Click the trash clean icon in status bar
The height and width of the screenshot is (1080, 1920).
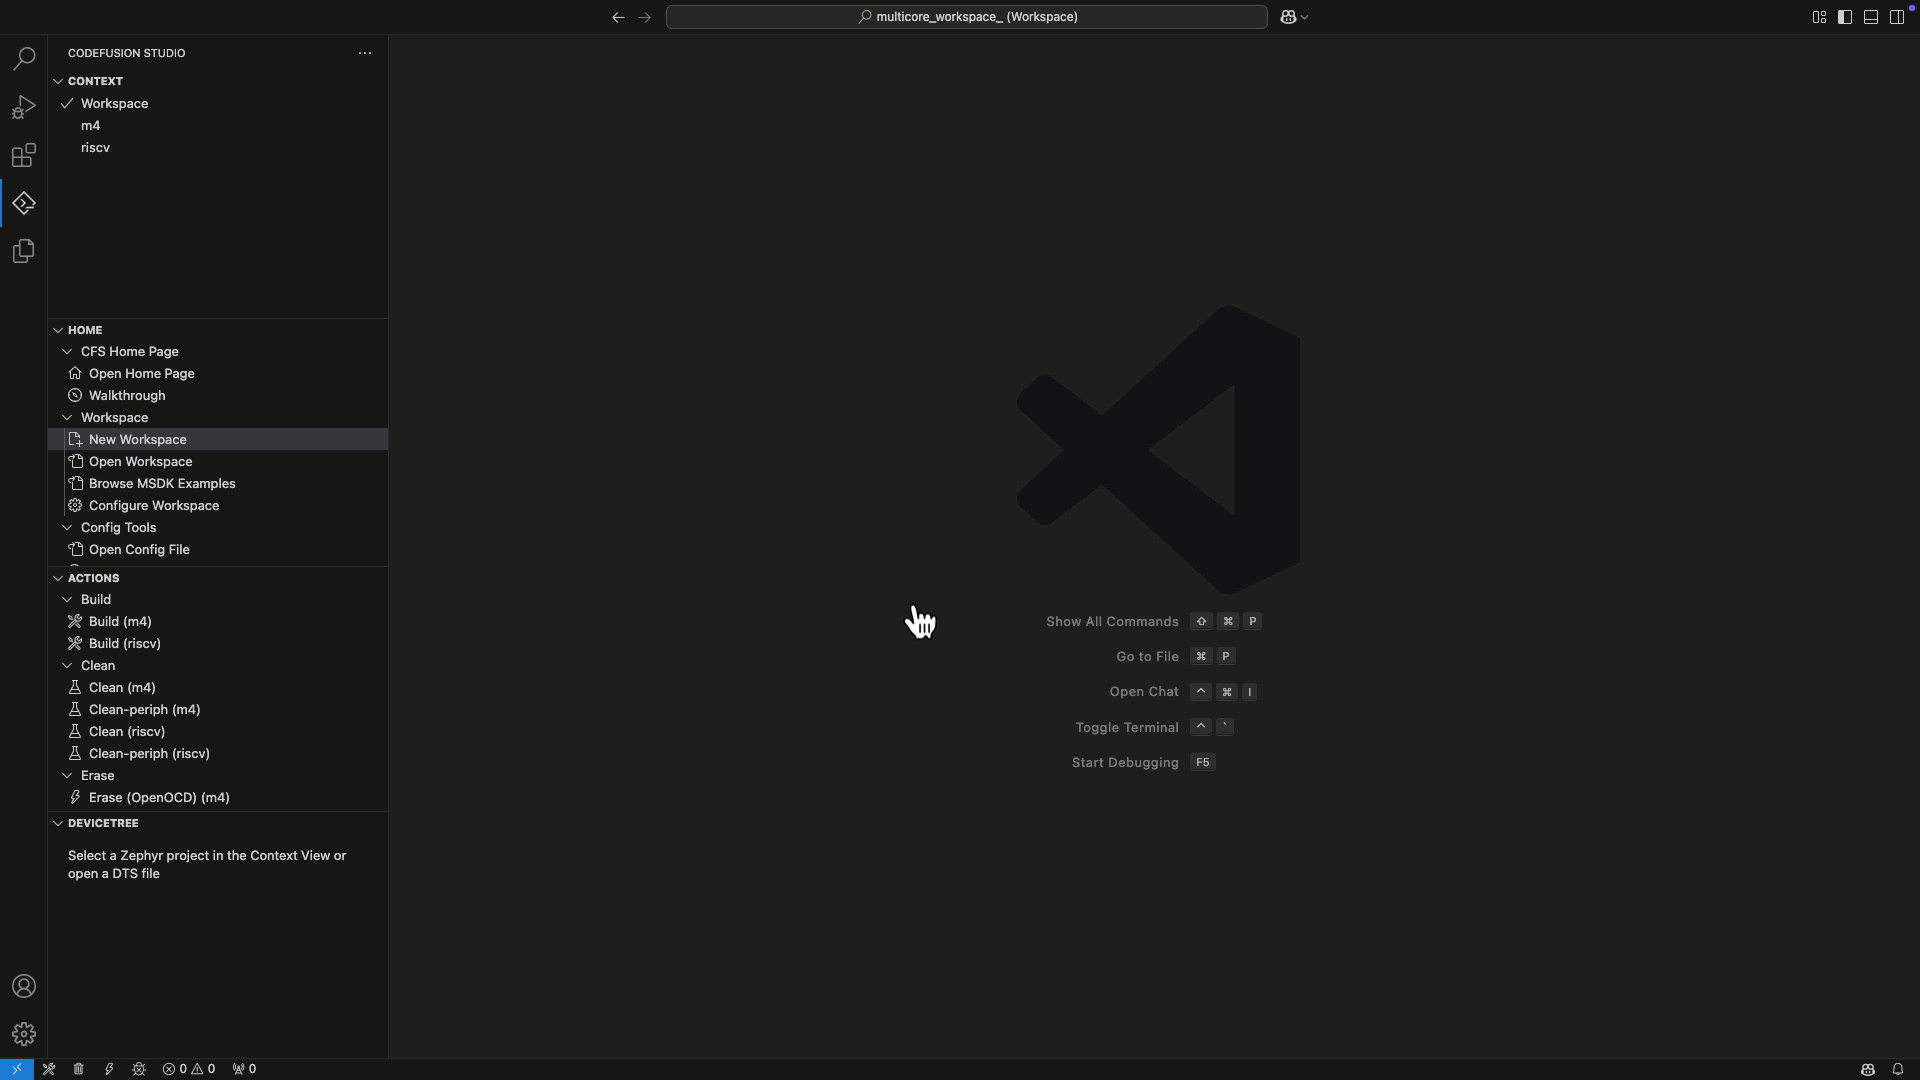coord(78,1069)
